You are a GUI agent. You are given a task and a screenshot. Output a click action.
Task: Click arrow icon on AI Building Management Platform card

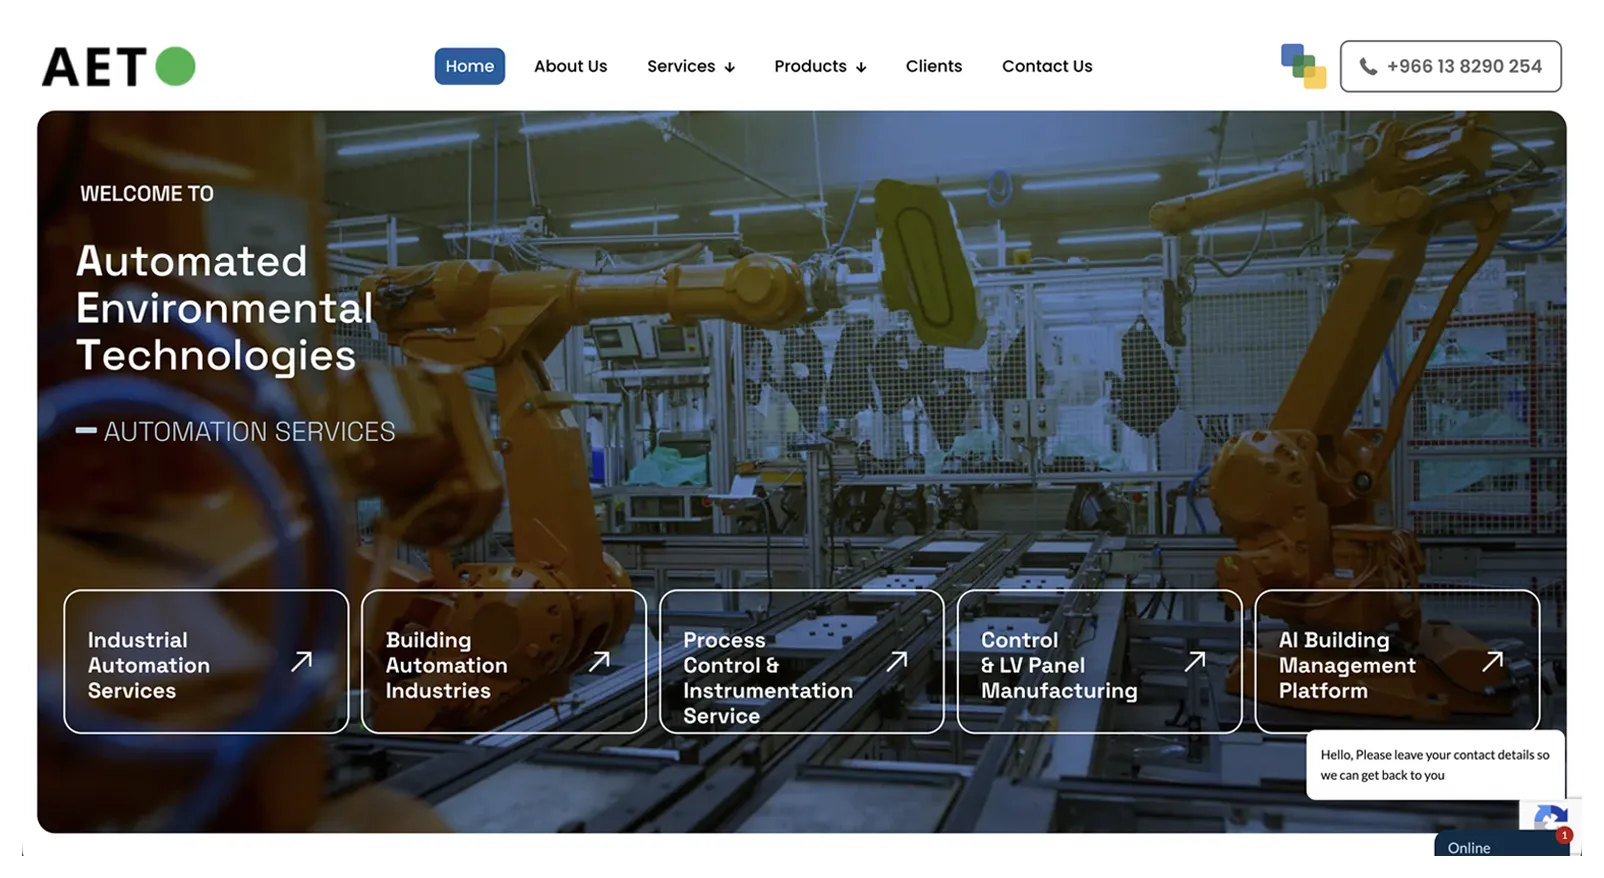click(x=1493, y=661)
